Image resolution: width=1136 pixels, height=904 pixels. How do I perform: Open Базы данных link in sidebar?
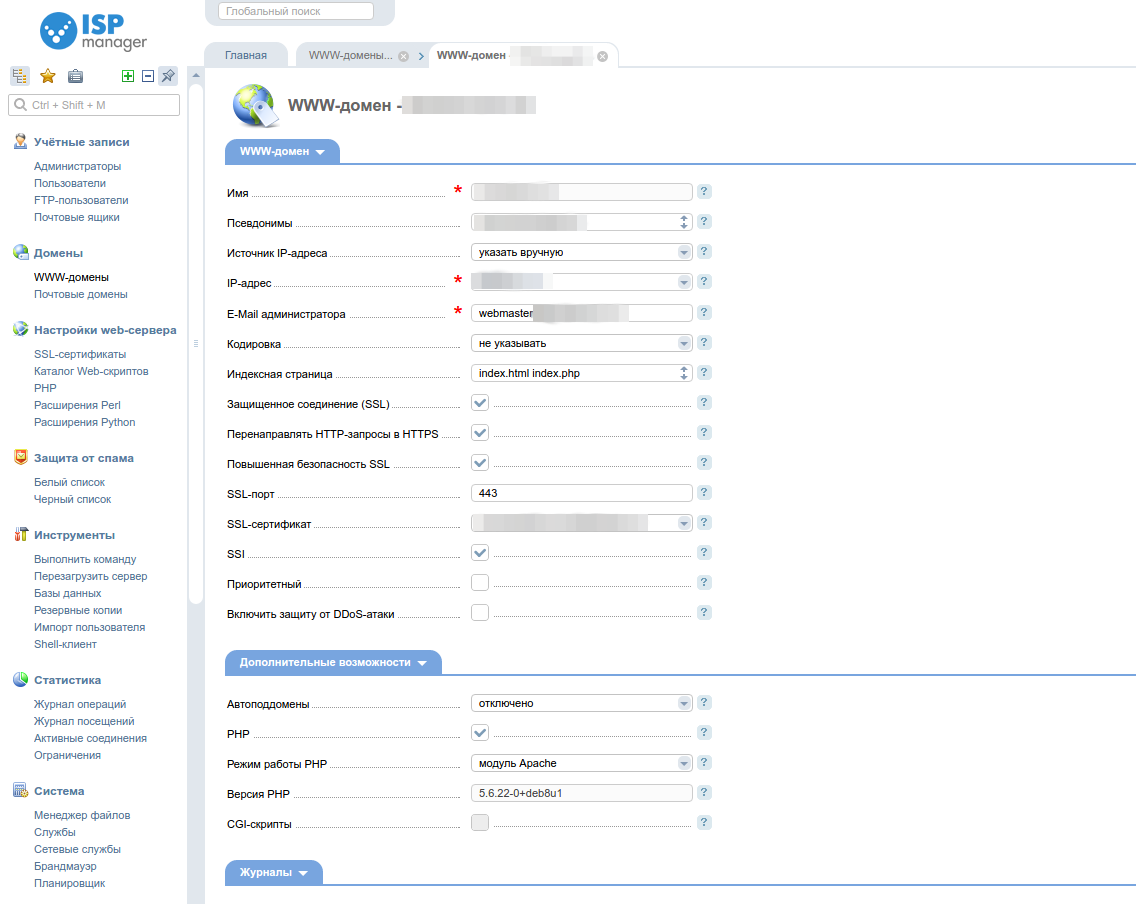tap(67, 593)
